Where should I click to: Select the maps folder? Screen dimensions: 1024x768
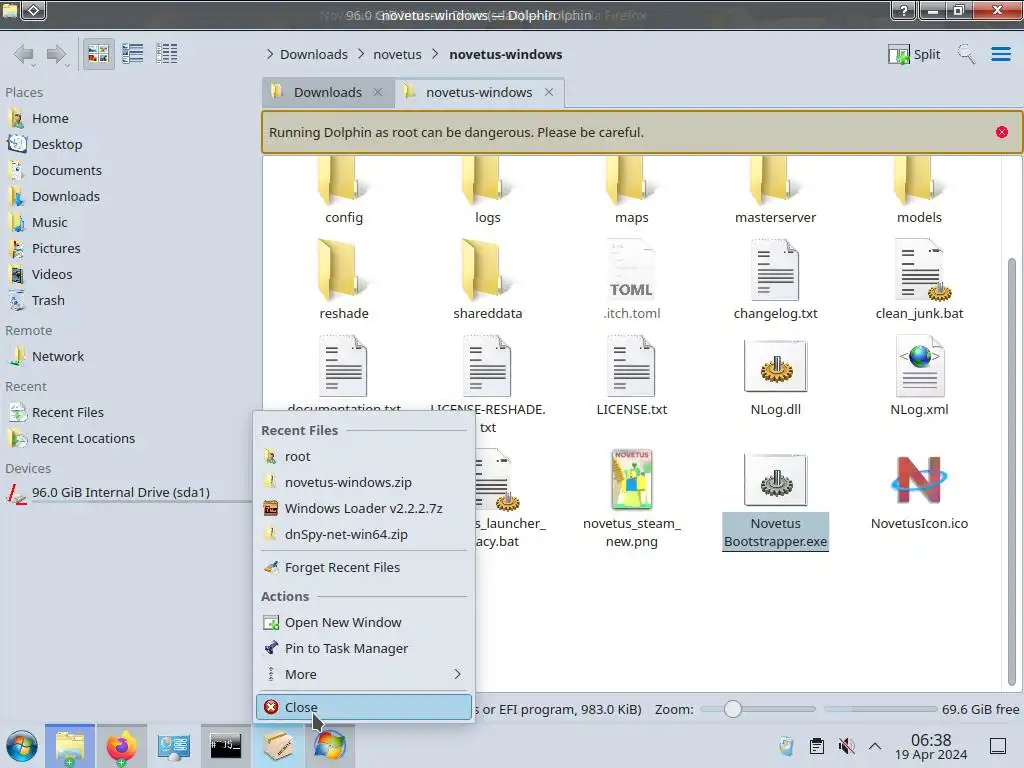click(x=631, y=191)
